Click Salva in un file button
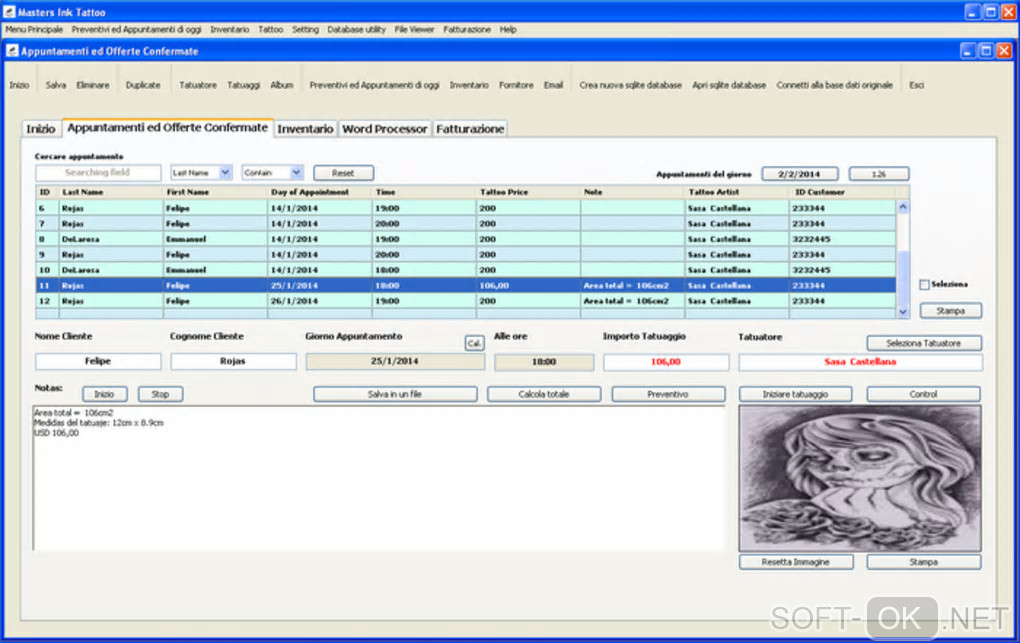 pos(395,394)
